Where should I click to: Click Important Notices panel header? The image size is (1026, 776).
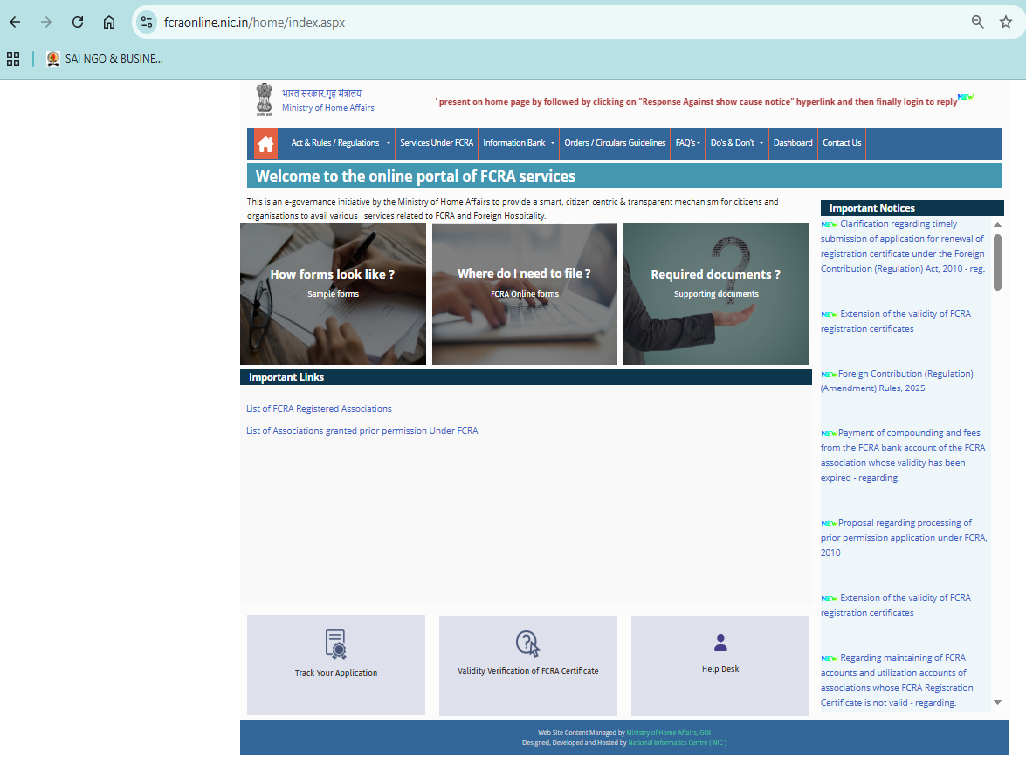[x=912, y=208]
